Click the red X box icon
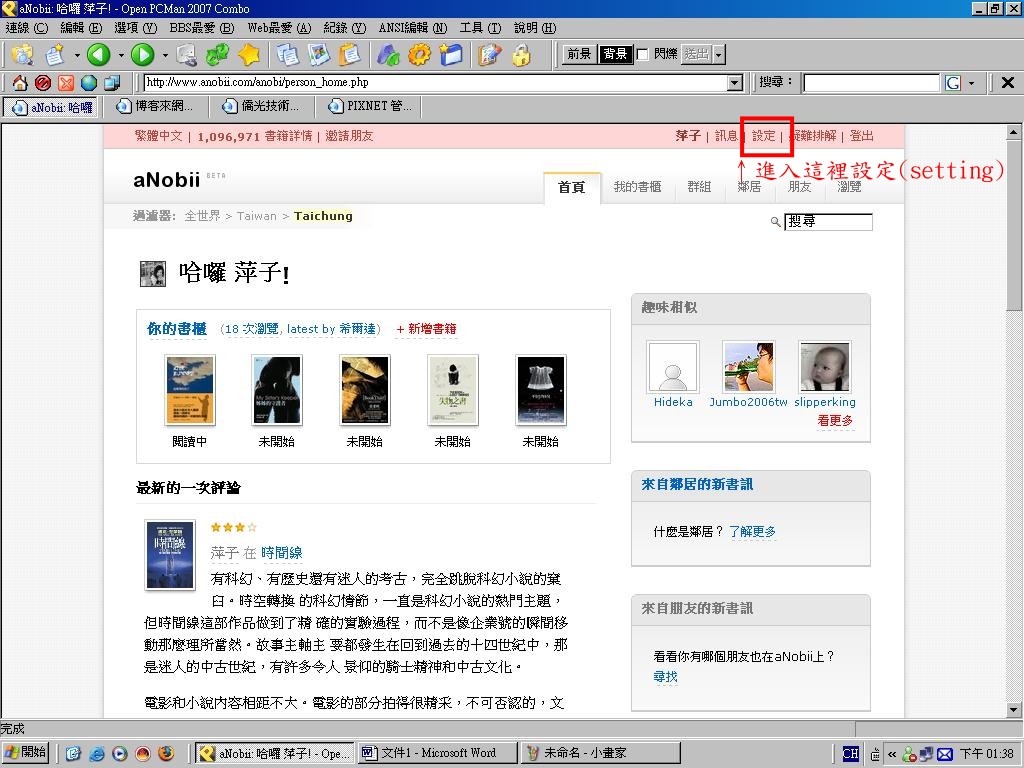 66,83
